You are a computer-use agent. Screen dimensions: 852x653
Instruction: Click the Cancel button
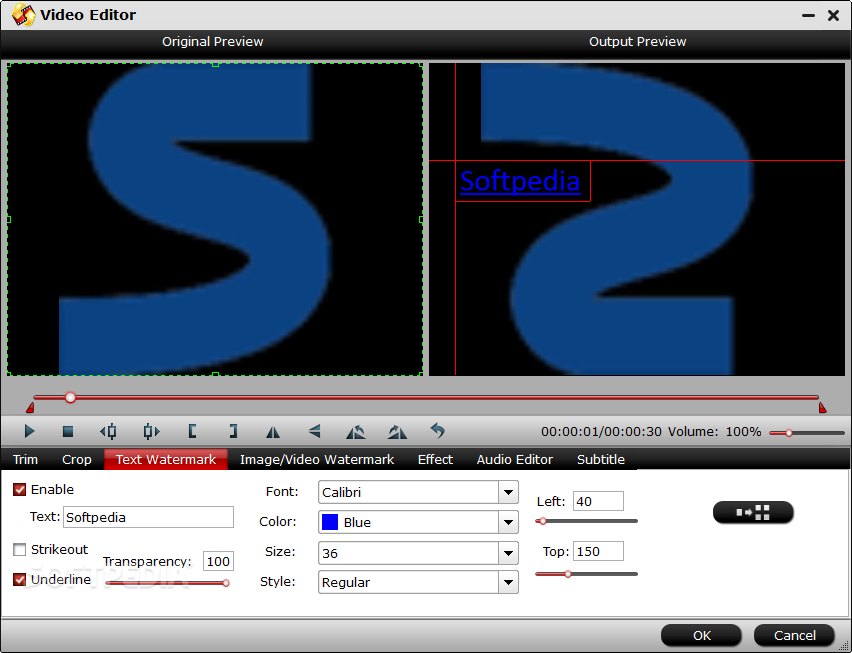(794, 636)
